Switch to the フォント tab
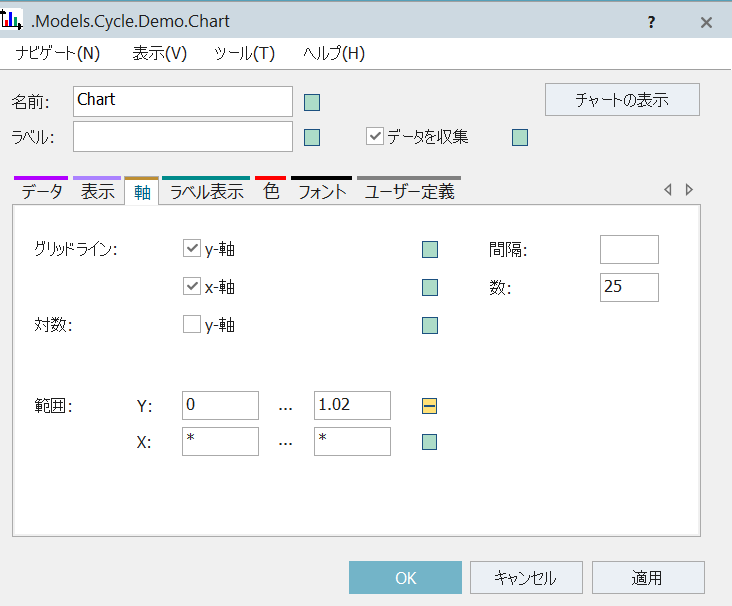This screenshot has height=606, width=732. tap(322, 191)
